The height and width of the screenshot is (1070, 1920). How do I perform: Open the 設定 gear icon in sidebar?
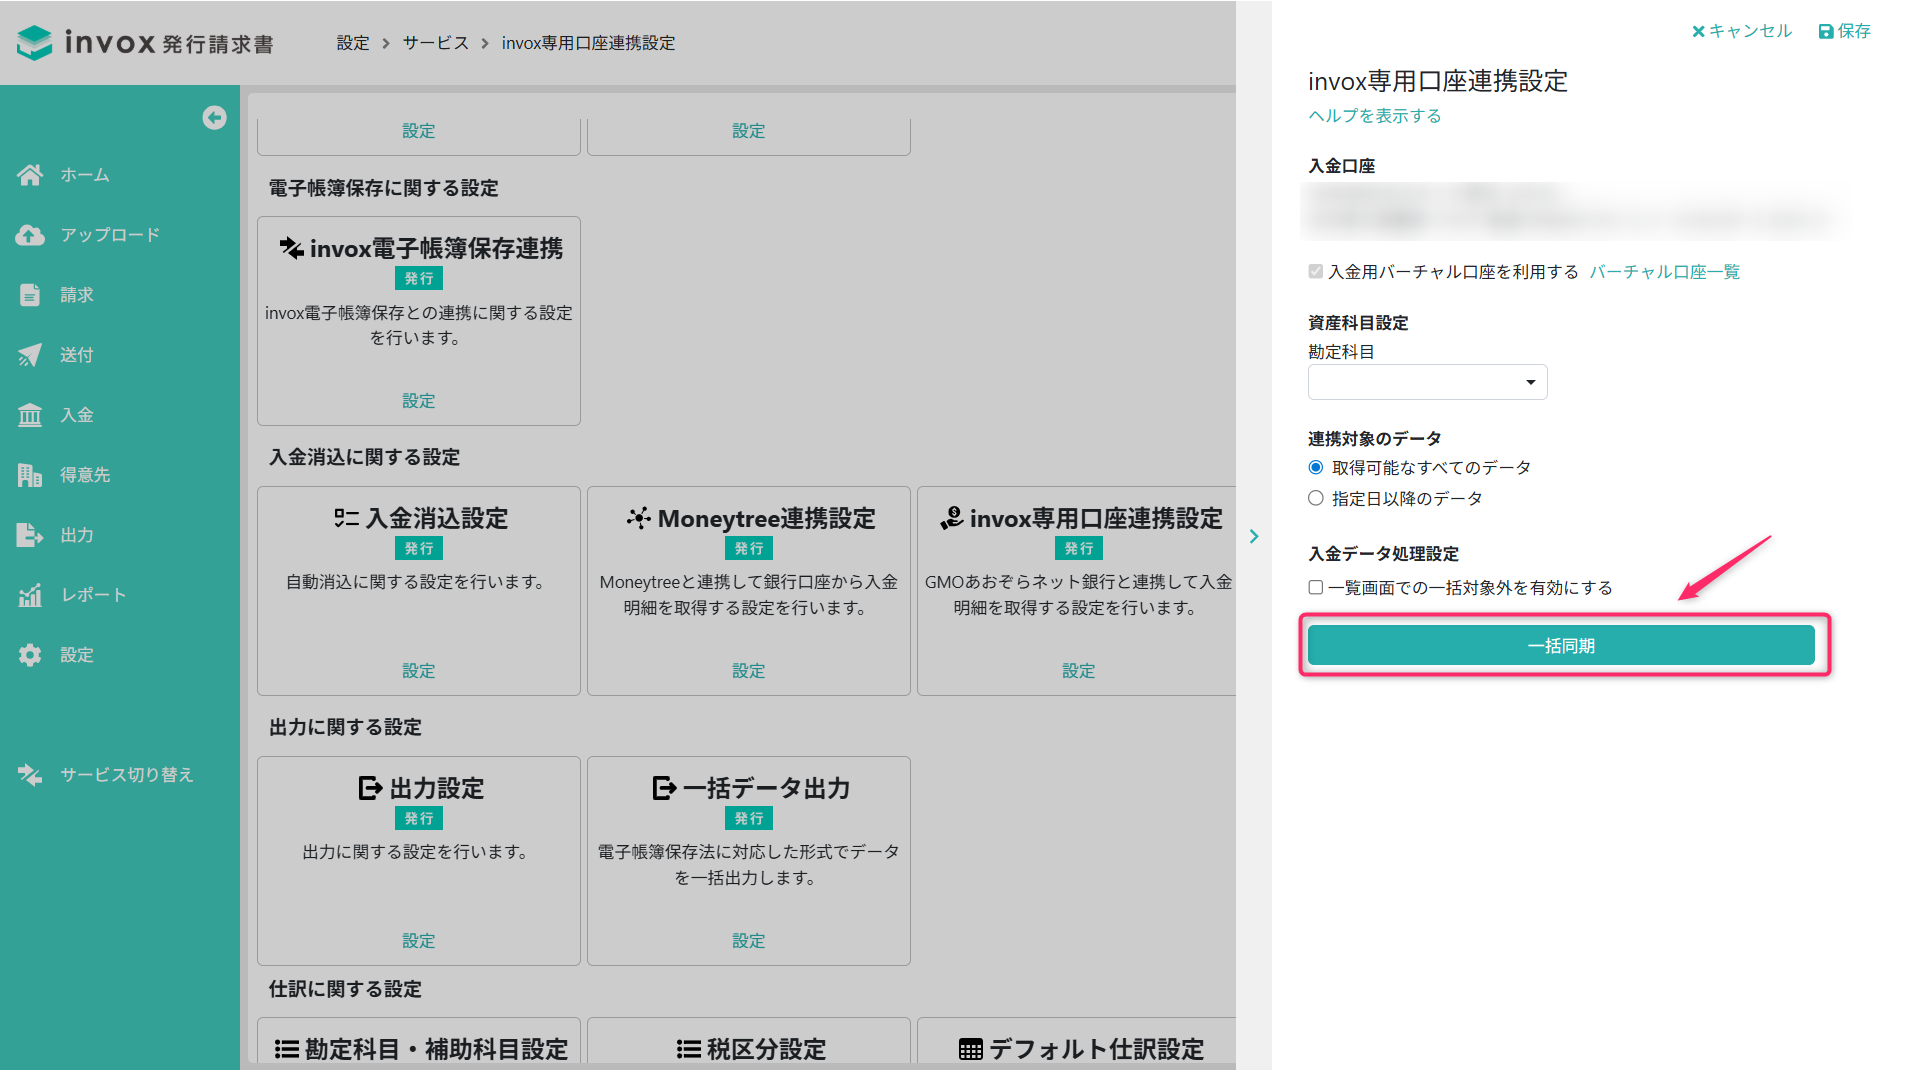pyautogui.click(x=30, y=655)
